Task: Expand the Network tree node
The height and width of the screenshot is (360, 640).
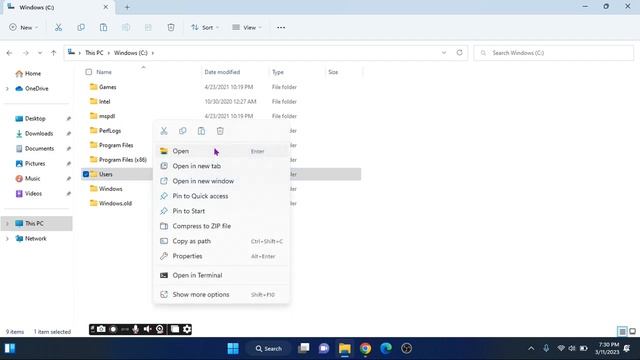Action: (7, 239)
